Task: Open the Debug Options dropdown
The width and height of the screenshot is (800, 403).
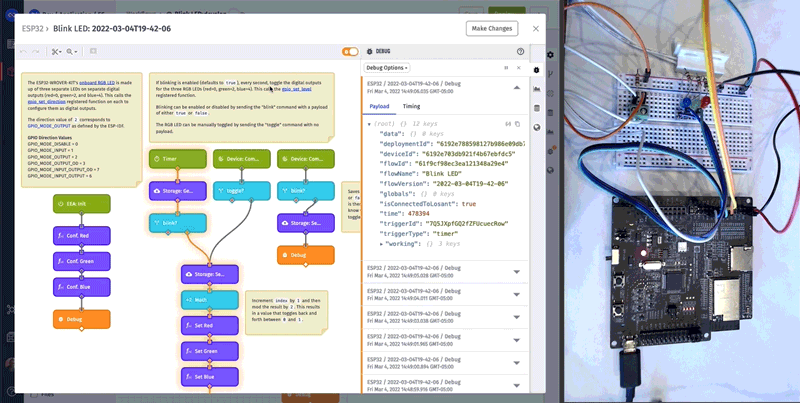Action: click(387, 68)
